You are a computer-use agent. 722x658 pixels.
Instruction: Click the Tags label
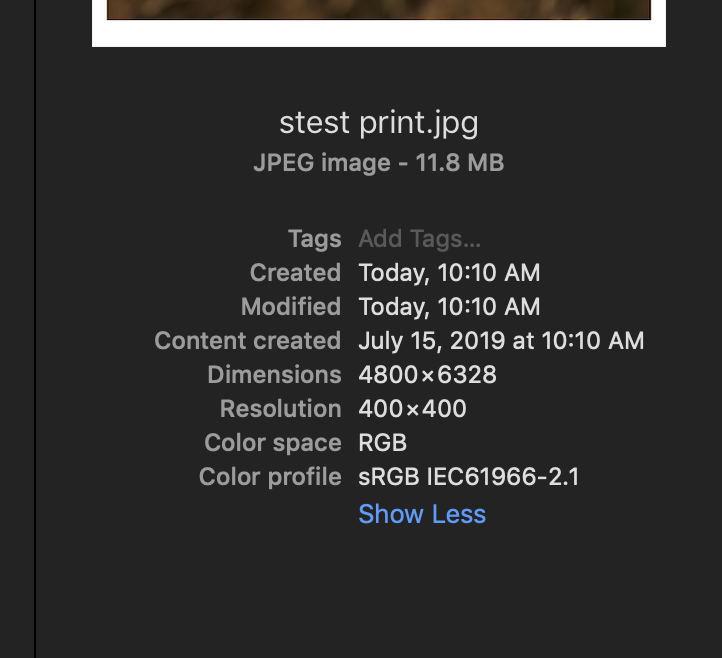click(x=314, y=239)
